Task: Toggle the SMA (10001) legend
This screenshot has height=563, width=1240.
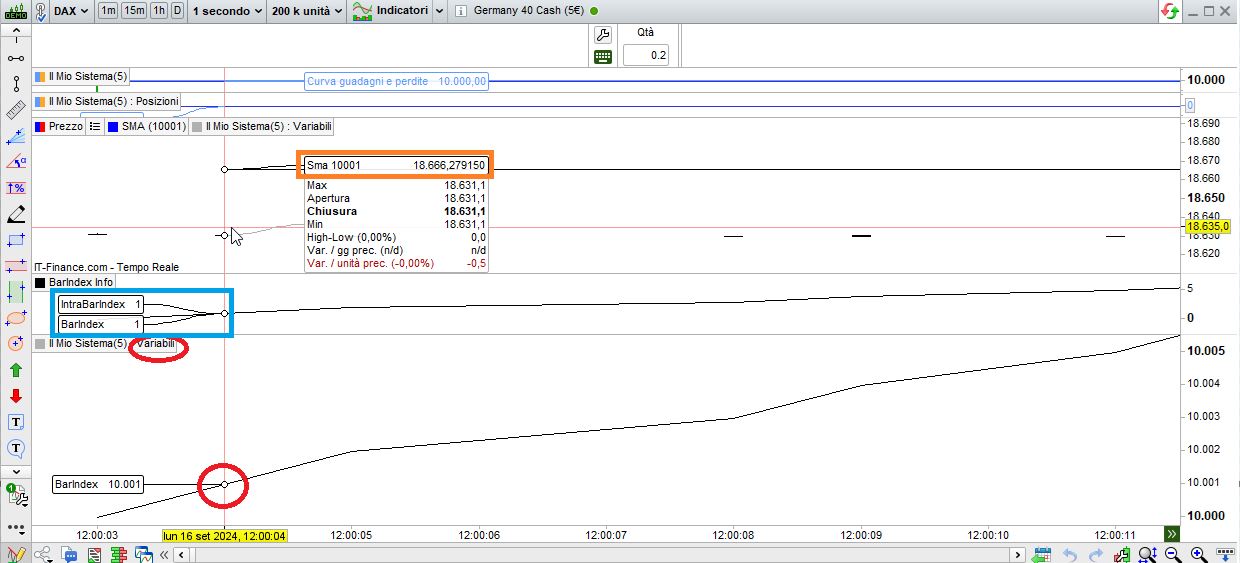Action: point(147,127)
